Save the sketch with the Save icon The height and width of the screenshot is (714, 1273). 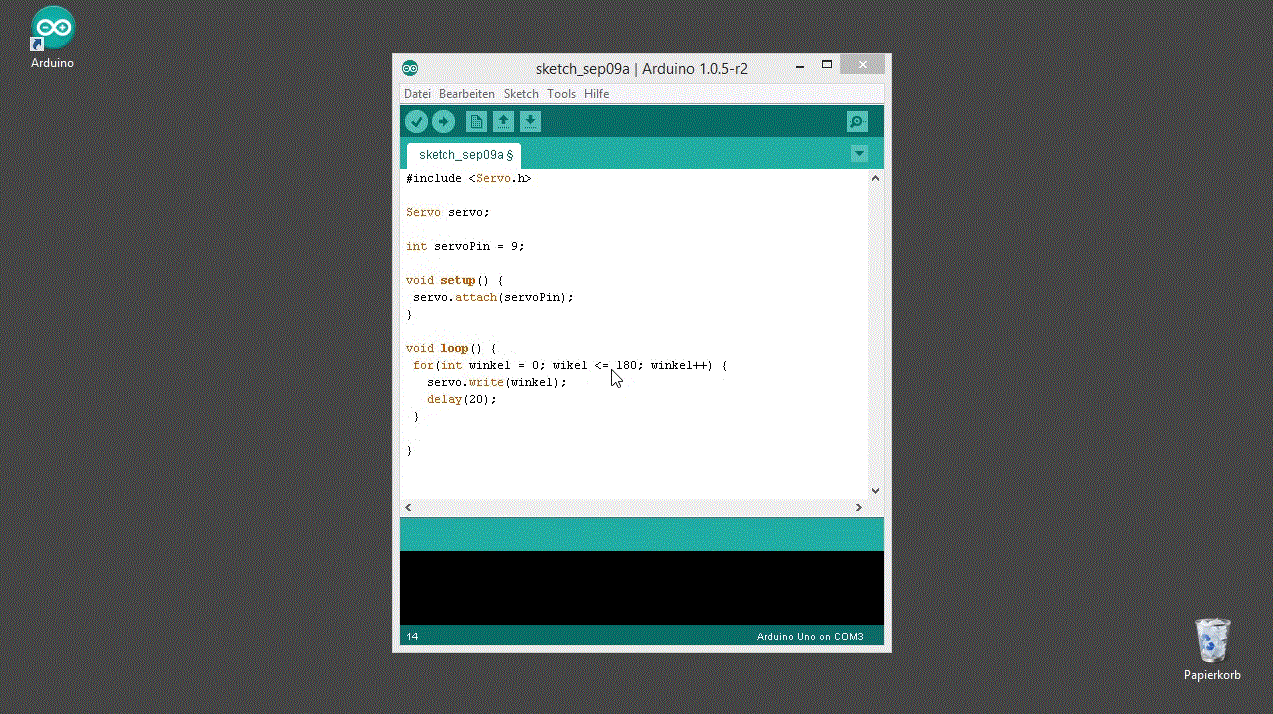click(531, 122)
